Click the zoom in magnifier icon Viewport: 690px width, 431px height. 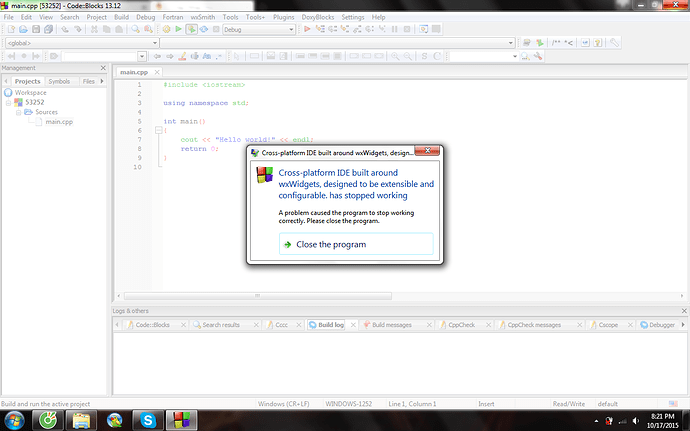click(x=395, y=56)
